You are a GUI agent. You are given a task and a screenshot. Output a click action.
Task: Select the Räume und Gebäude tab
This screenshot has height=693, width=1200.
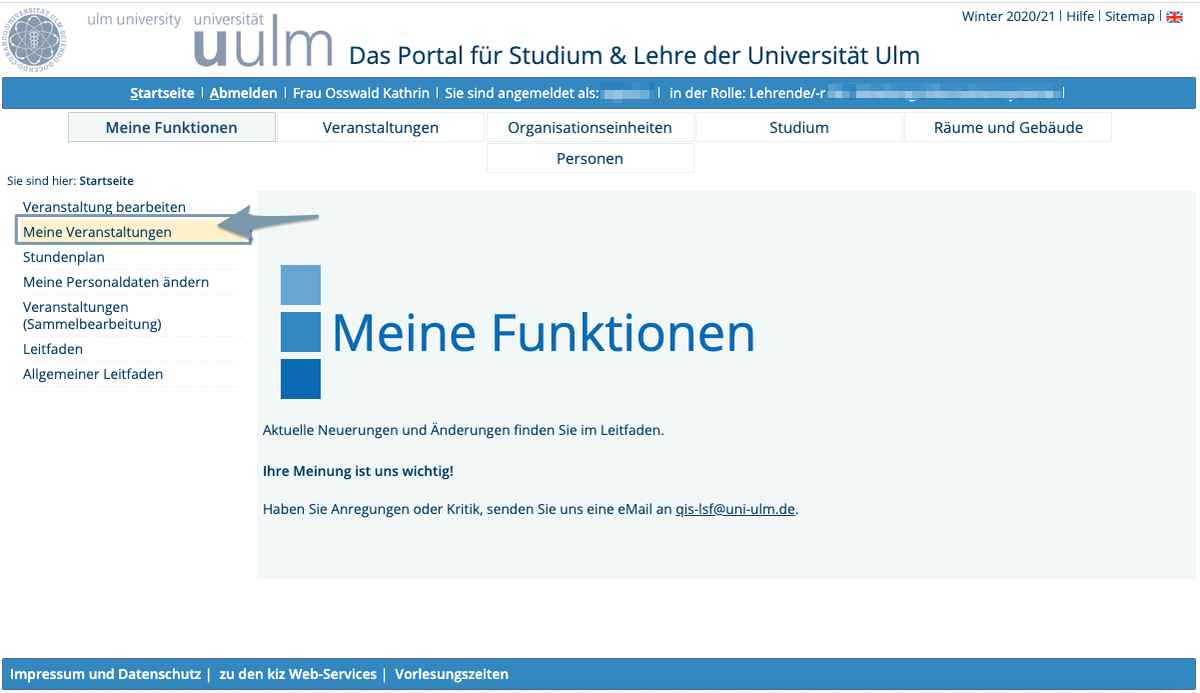(x=1007, y=127)
